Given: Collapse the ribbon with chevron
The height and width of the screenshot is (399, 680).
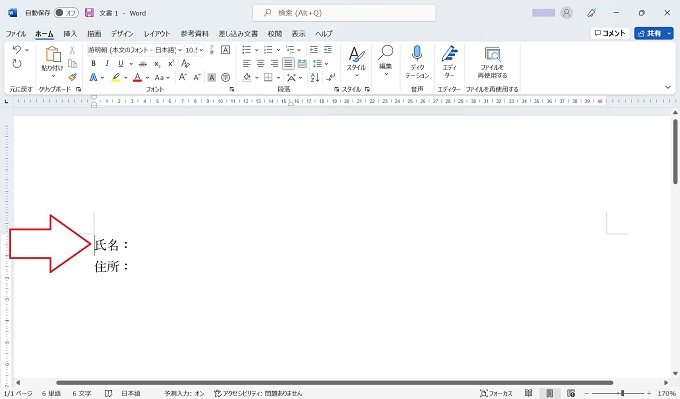Looking at the screenshot, I should coord(668,87).
